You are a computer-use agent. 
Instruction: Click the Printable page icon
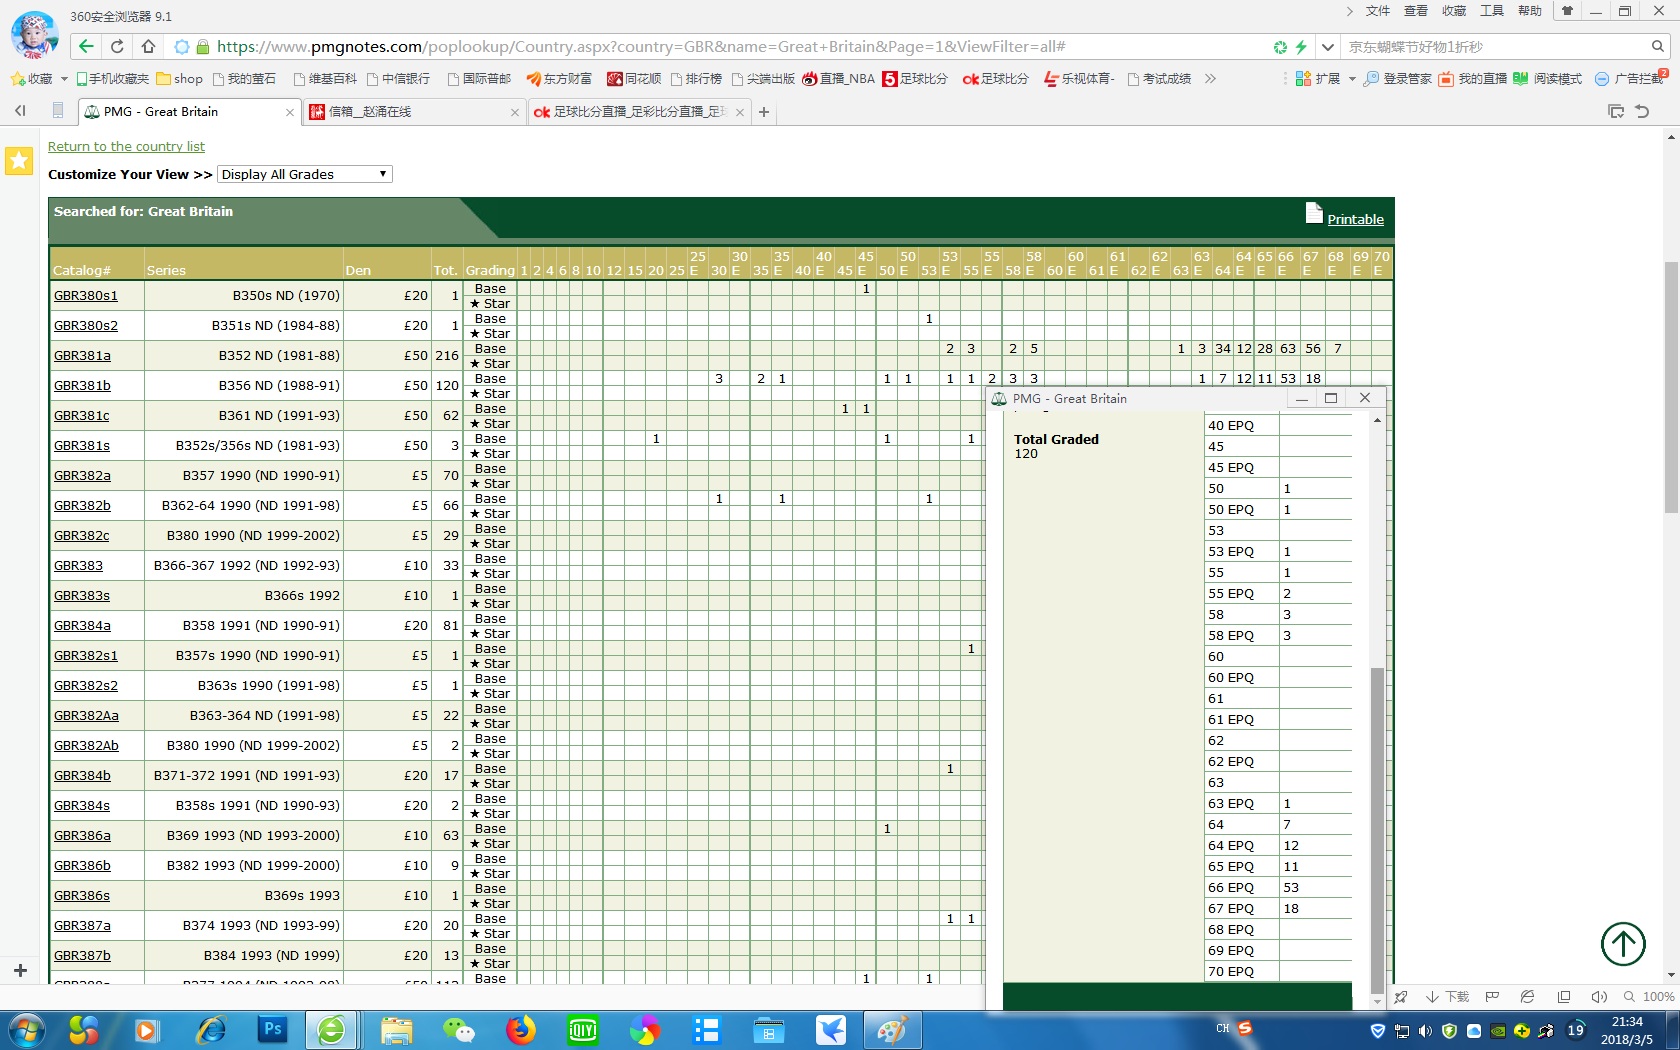1314,213
